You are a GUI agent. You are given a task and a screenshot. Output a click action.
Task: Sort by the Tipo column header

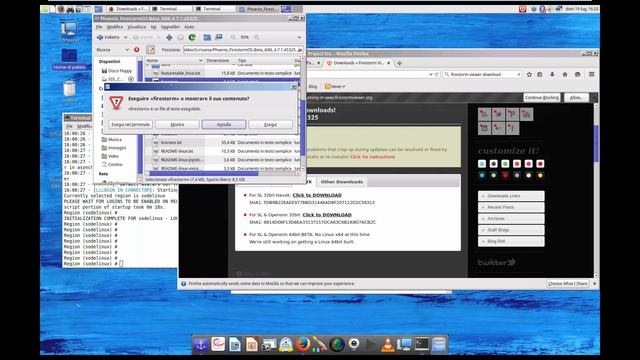pos(242,60)
